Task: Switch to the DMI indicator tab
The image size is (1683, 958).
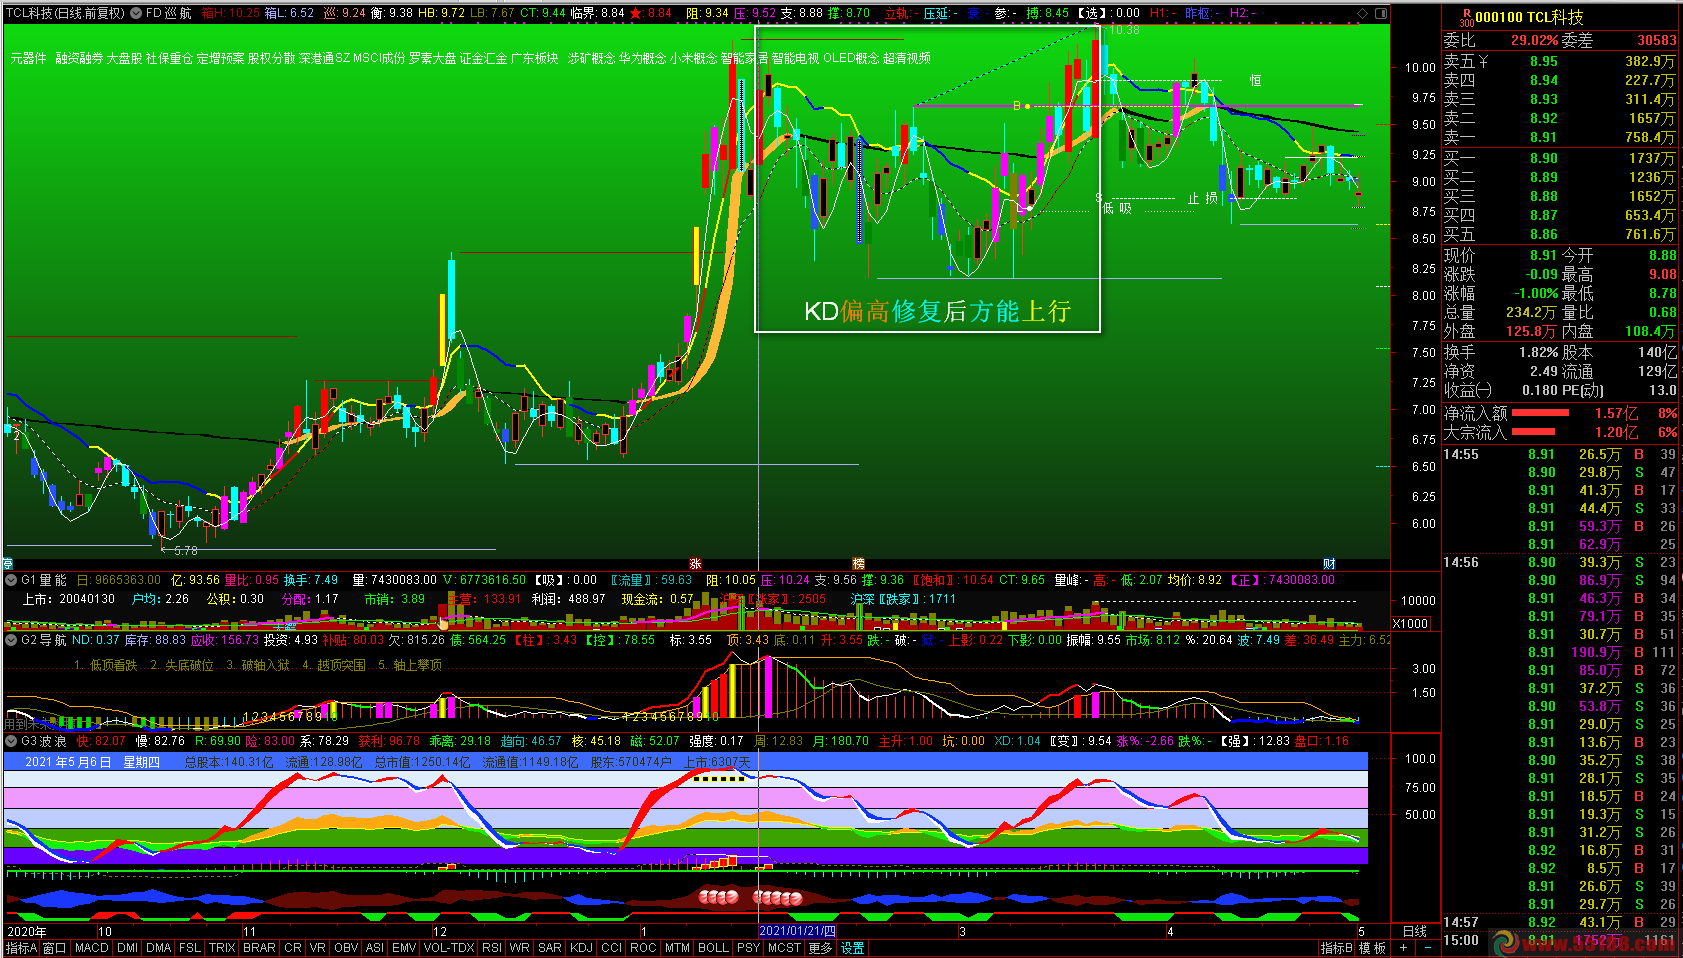Action: pos(127,948)
